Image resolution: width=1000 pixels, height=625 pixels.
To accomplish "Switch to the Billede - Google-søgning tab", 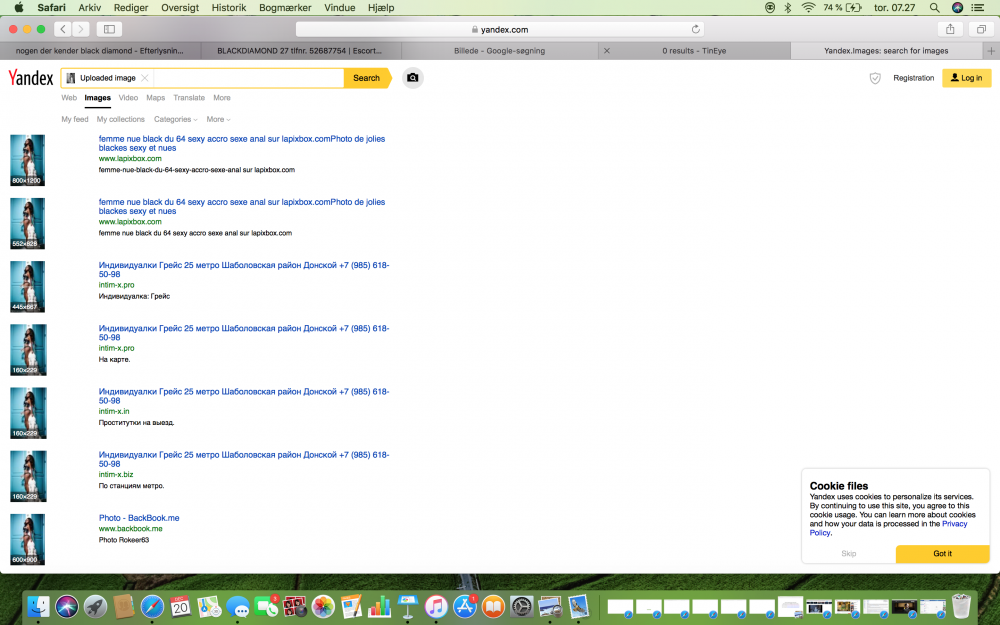I will click(x=499, y=50).
